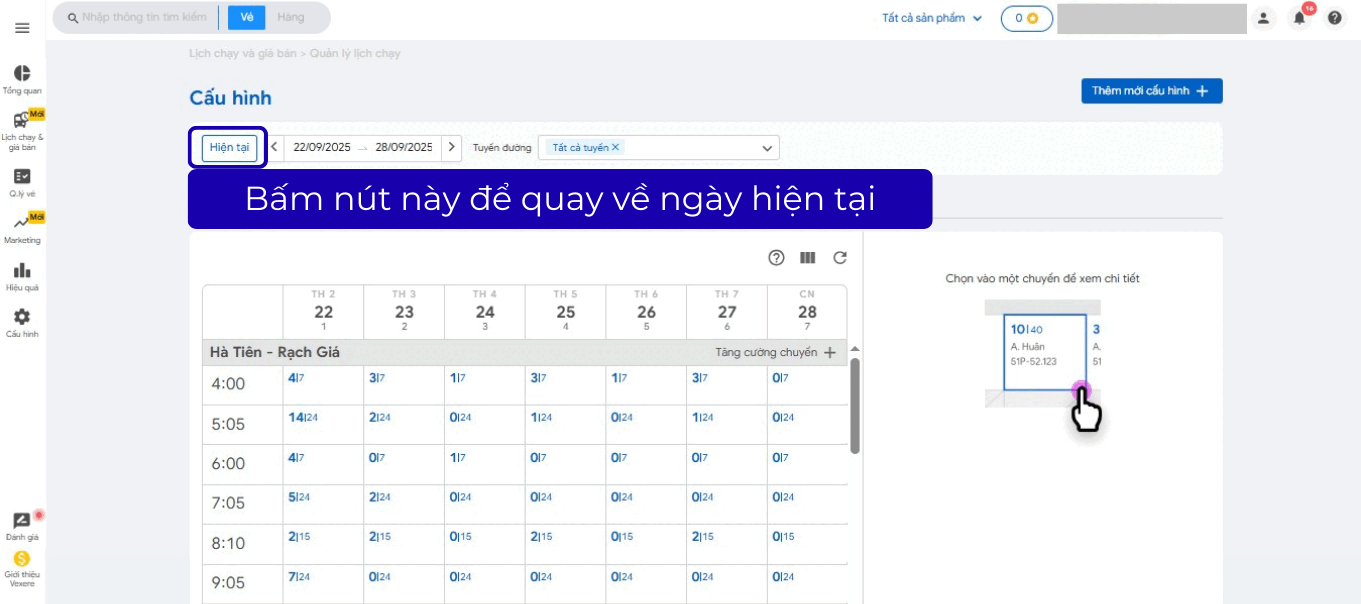The width and height of the screenshot is (1361, 604).
Task: Click Tăng cường chuyến for Hà Tiên route
Action: [x=775, y=353]
